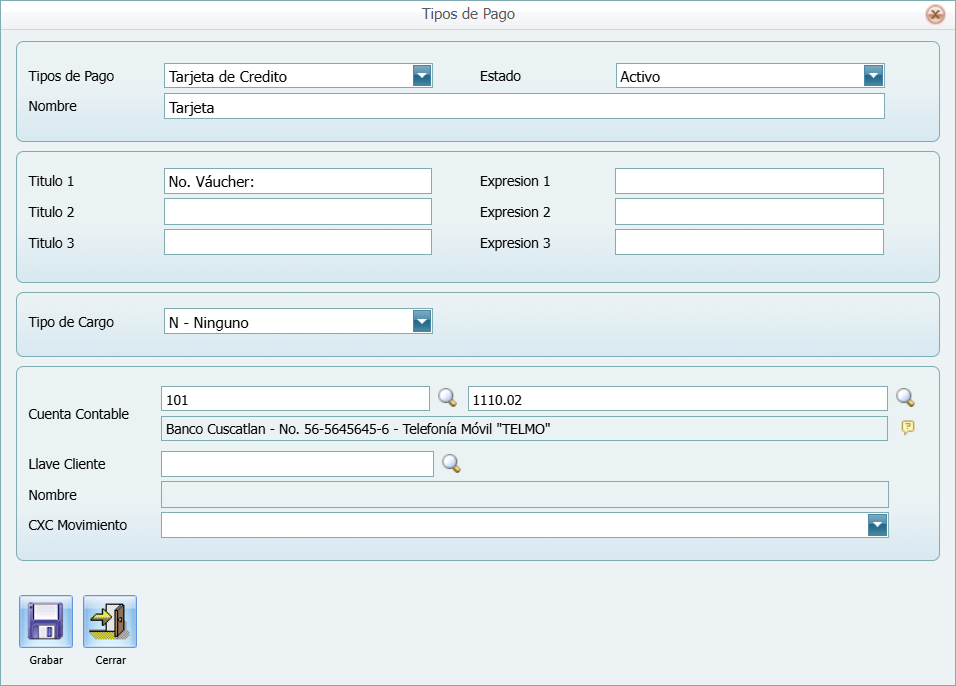Open the Tipos de Pago dropdown
The image size is (956, 686).
[x=421, y=76]
